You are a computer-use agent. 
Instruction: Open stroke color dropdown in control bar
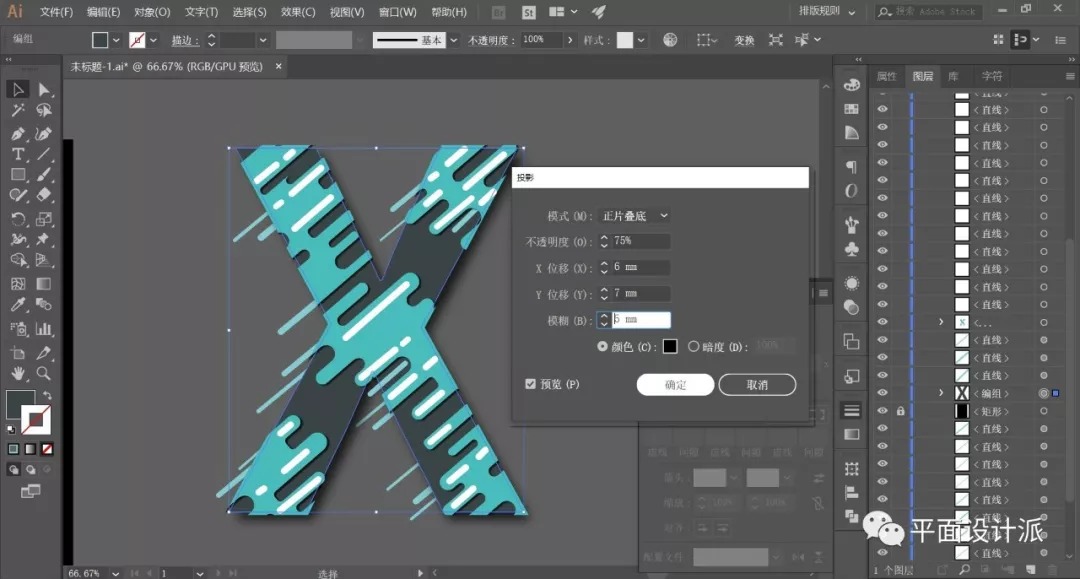[153, 40]
